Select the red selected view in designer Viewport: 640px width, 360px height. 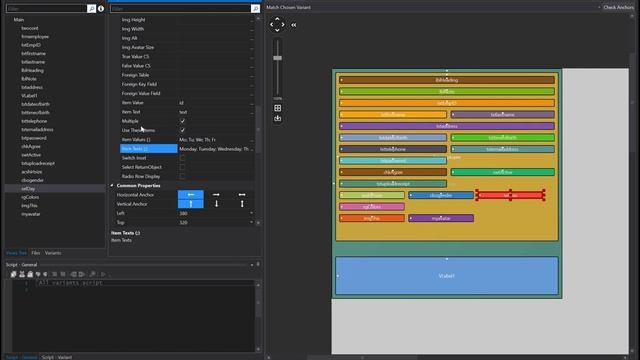pos(510,195)
